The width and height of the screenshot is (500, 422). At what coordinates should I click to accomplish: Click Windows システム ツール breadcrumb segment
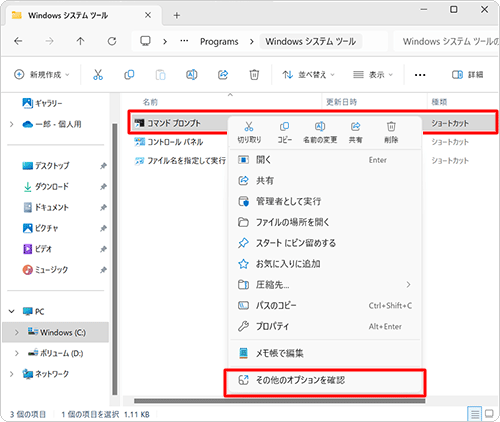tap(311, 41)
